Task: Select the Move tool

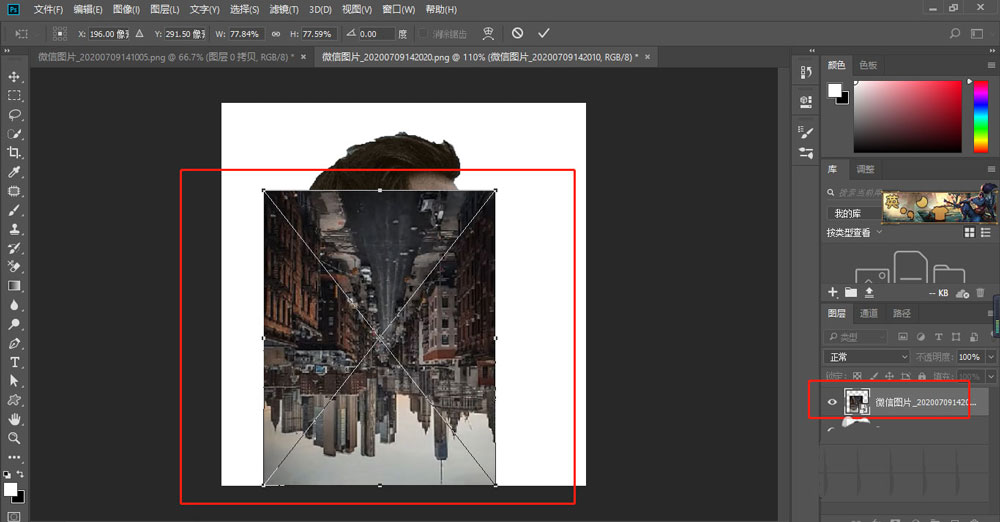Action: 14,77
